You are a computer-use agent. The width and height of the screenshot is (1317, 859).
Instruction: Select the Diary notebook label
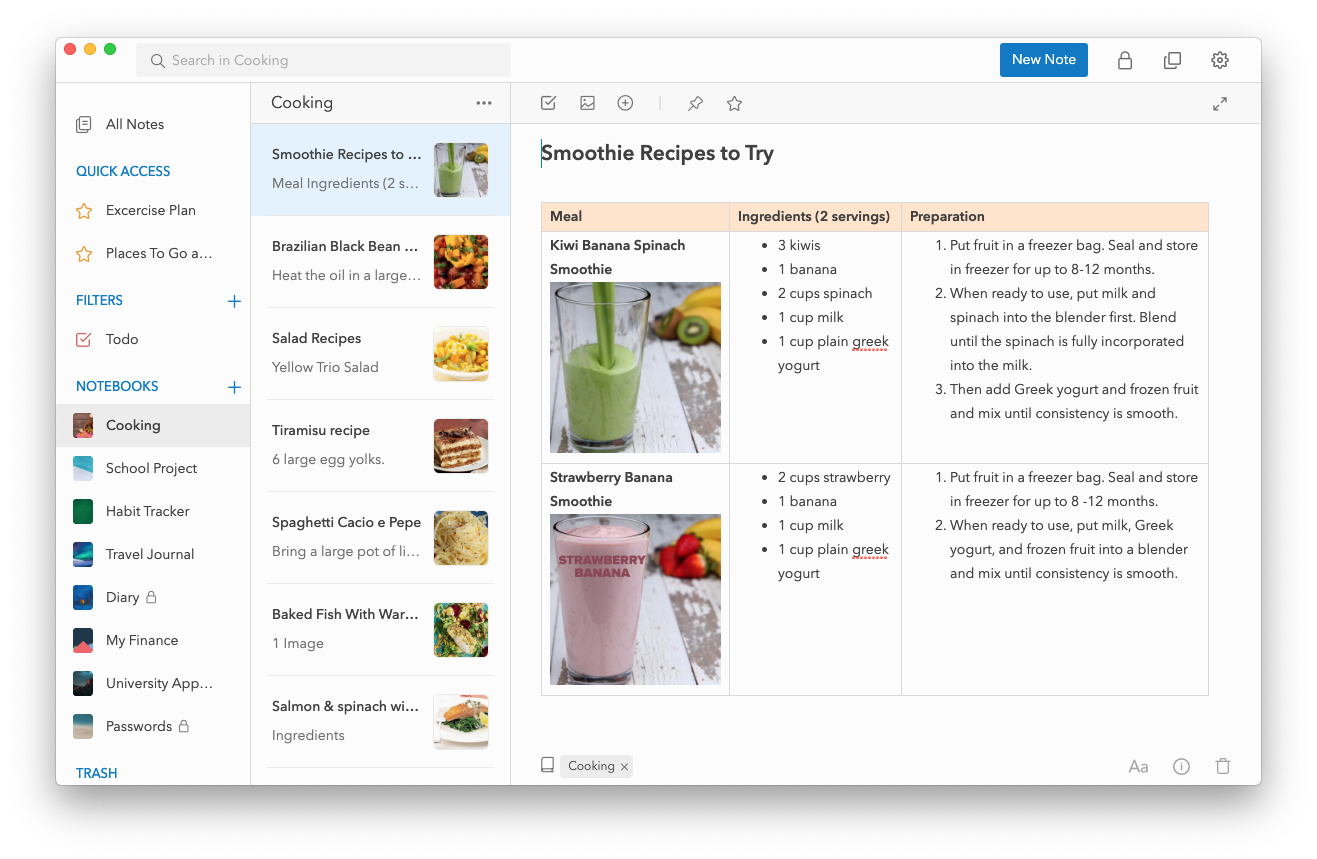[x=122, y=597]
